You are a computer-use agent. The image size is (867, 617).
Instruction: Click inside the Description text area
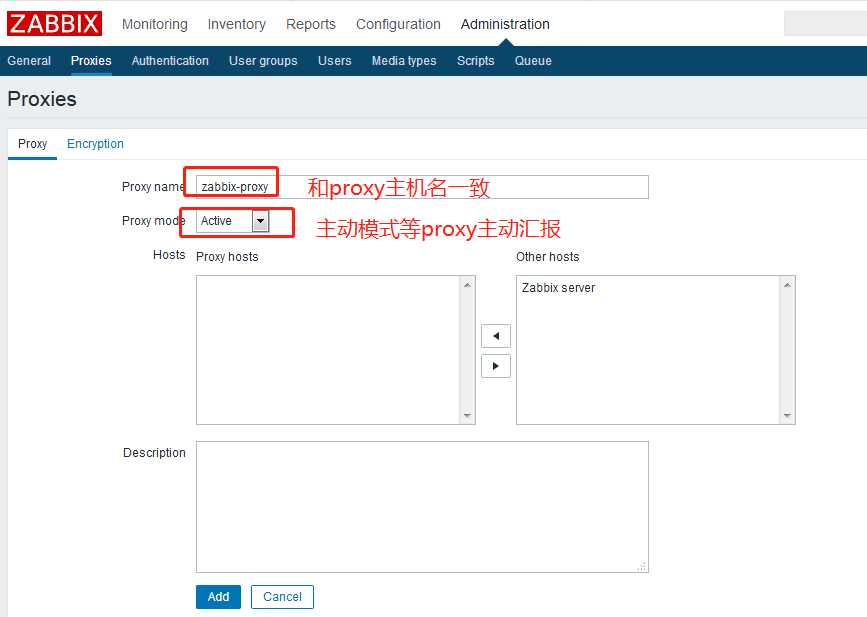(422, 506)
